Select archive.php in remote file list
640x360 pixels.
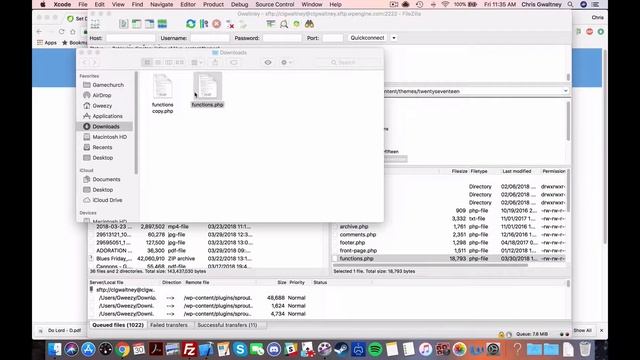point(354,227)
